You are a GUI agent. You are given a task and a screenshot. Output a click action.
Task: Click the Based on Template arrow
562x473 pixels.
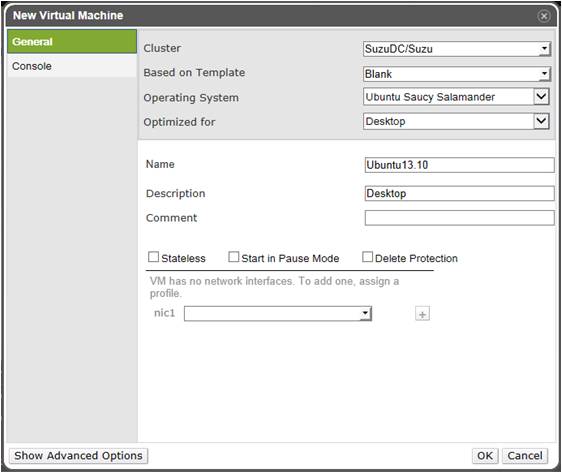click(544, 74)
